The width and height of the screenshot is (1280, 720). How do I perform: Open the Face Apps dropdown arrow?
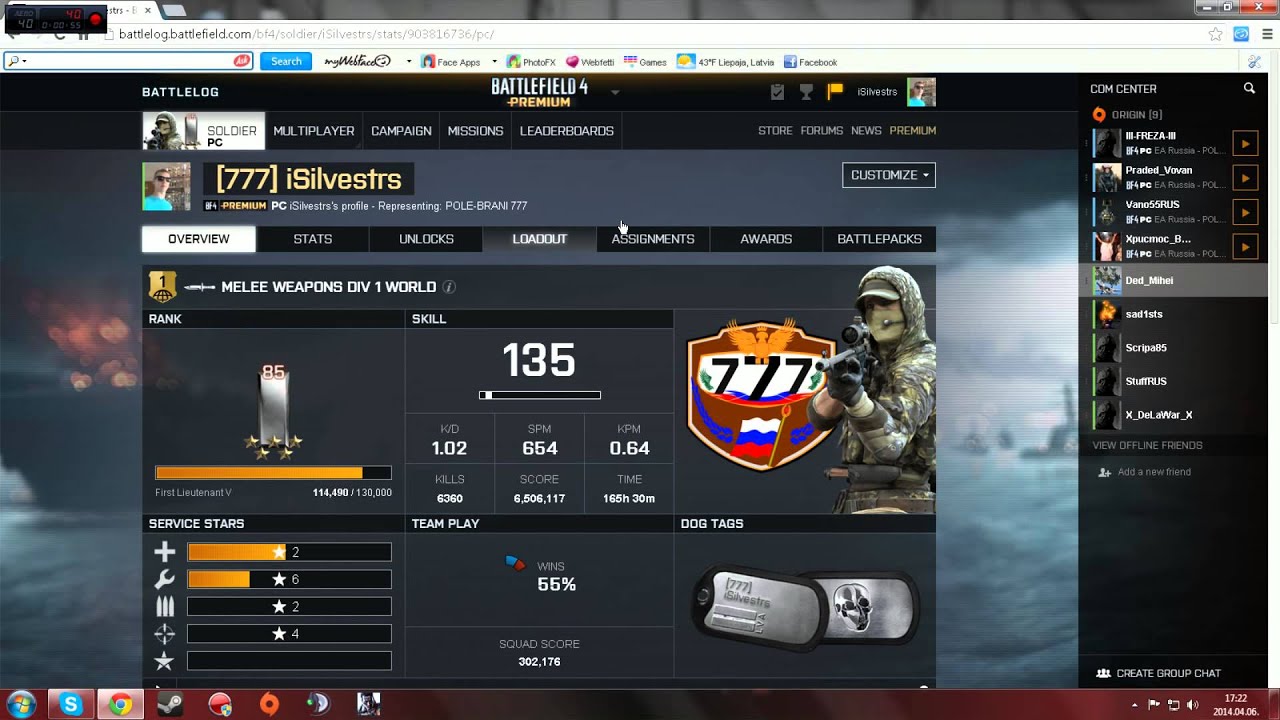494,62
